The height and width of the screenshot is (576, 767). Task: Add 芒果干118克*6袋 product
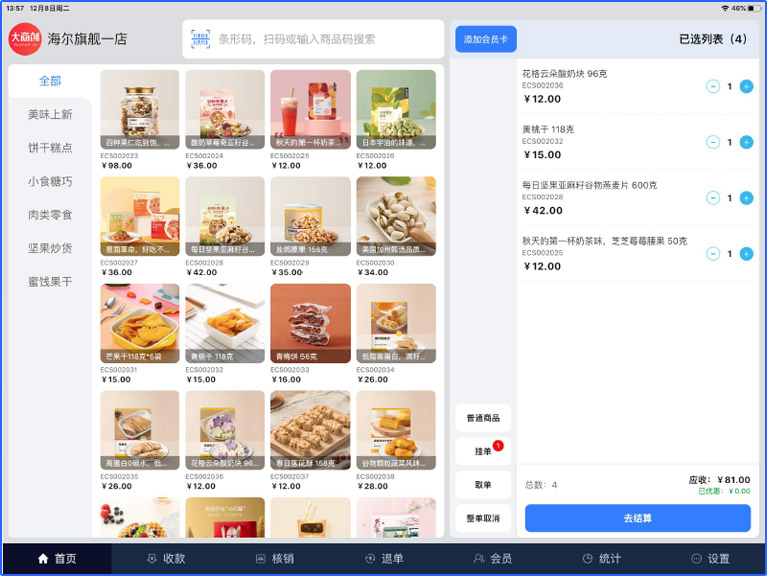pos(140,323)
